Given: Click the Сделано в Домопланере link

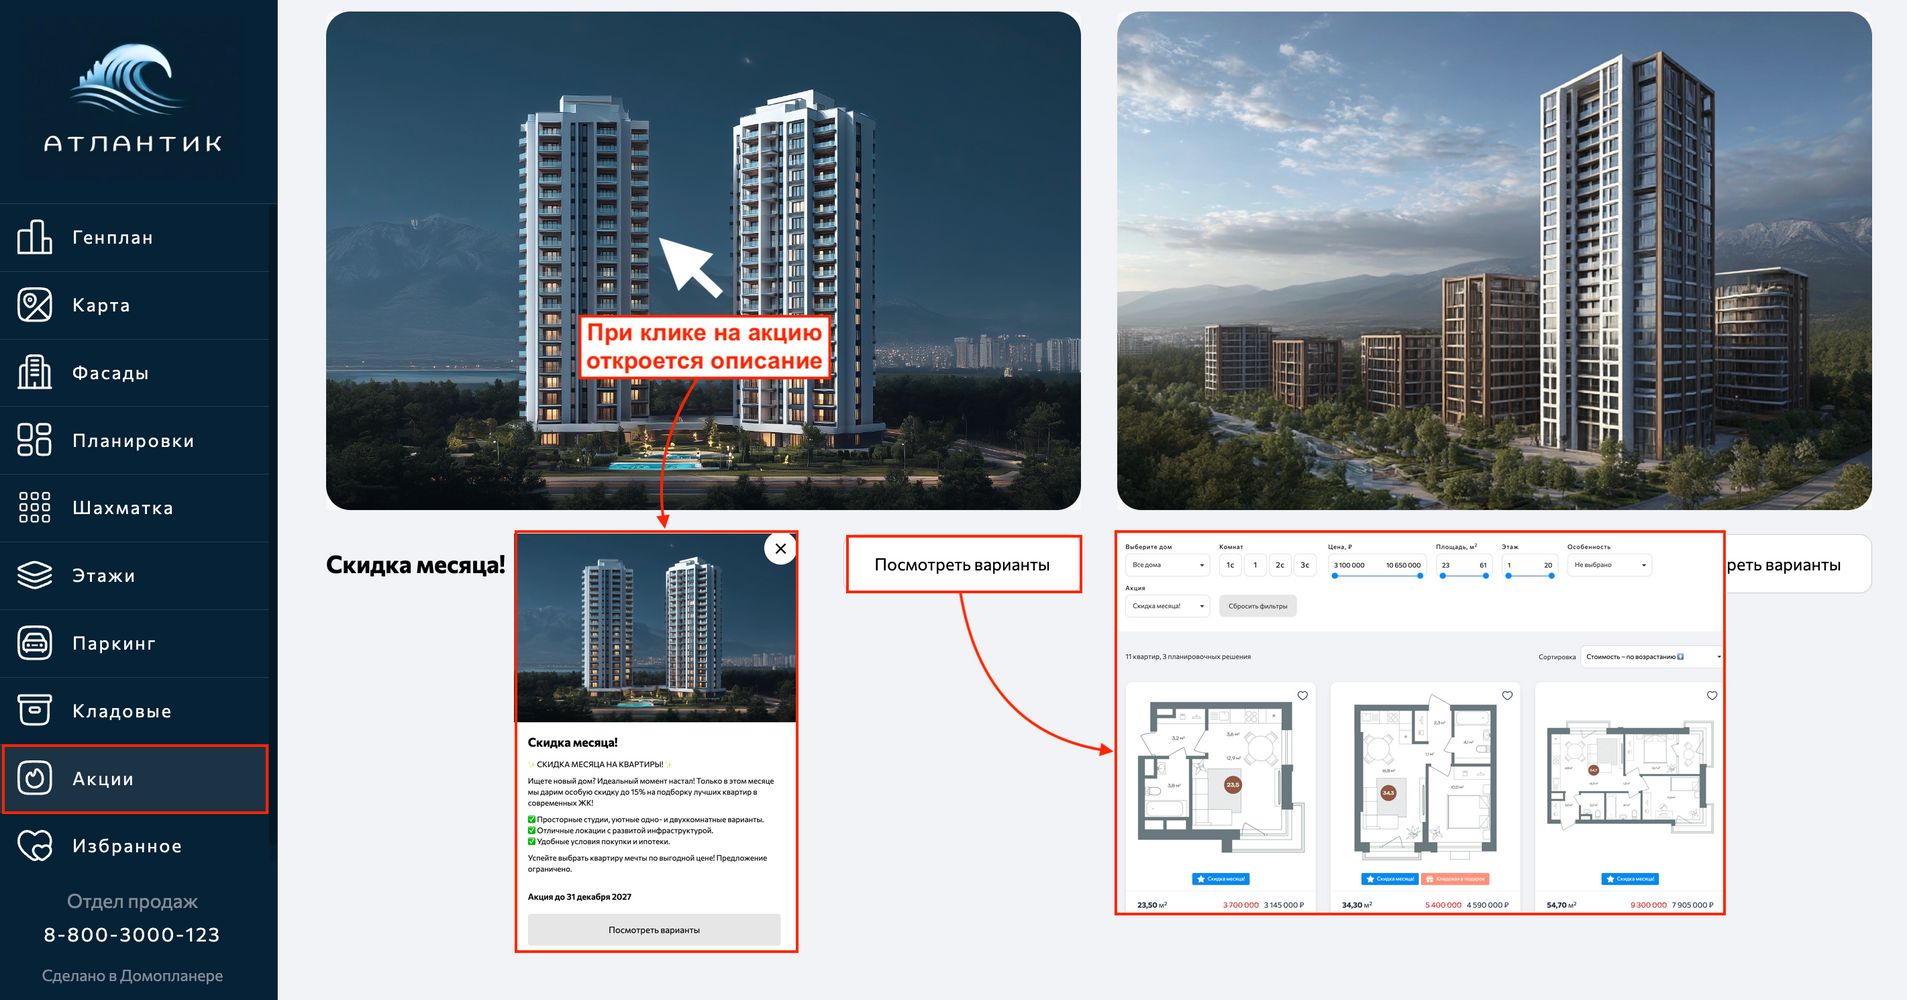Looking at the screenshot, I should (x=132, y=976).
